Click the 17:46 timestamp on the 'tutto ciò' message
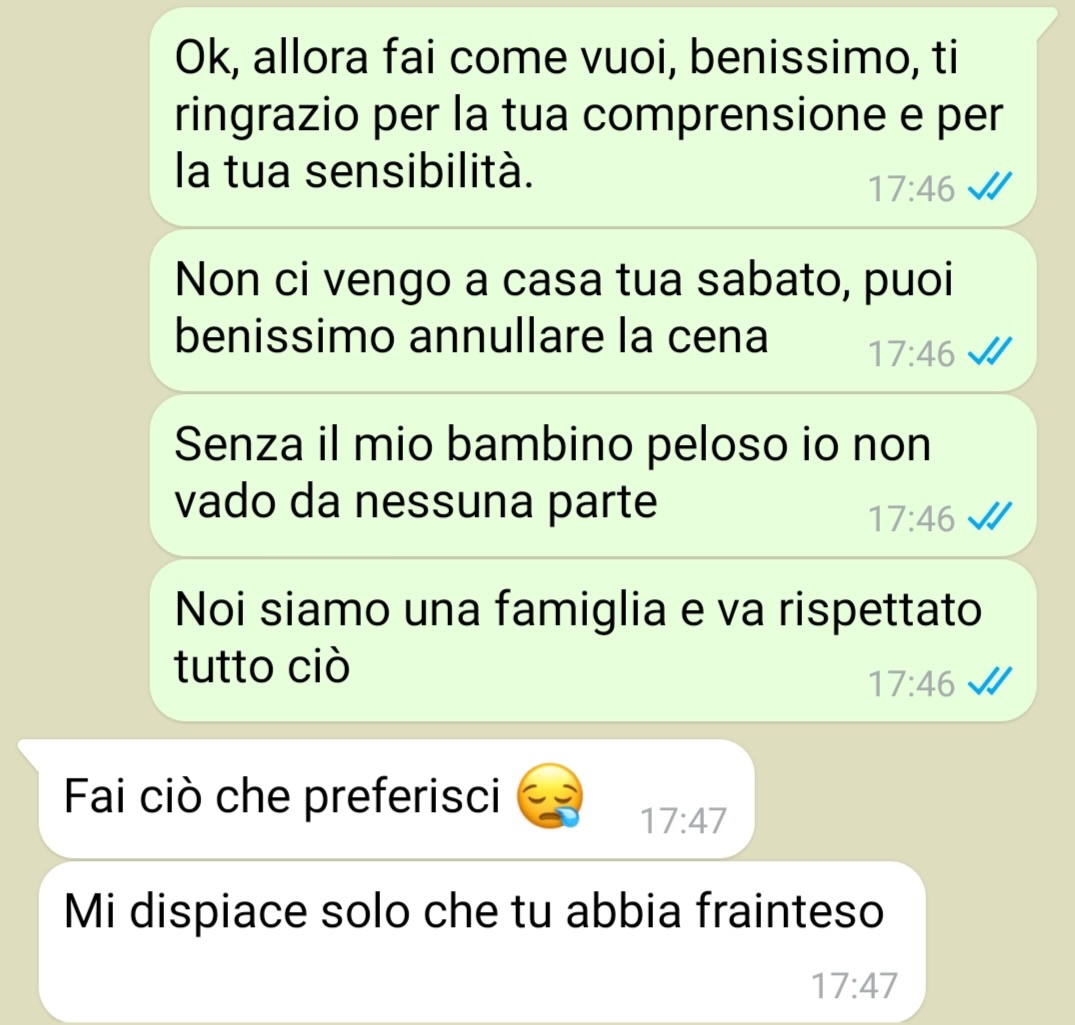This screenshot has height=1025, width=1075. pos(911,684)
